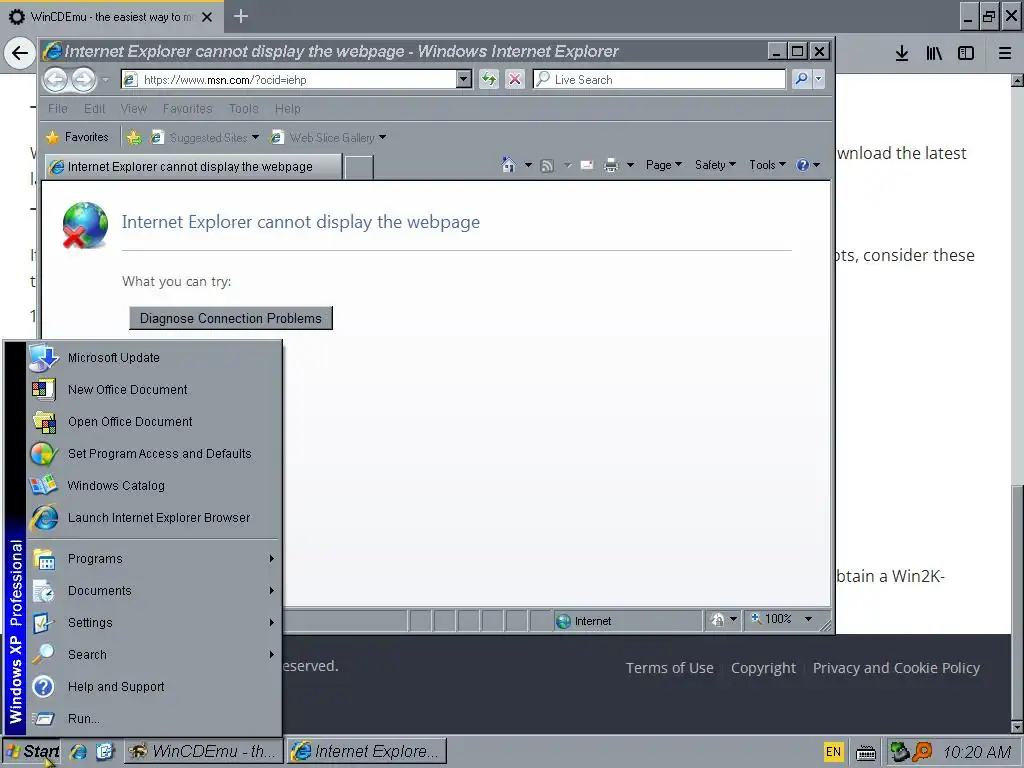Expand the Documents submenu

coord(154,591)
